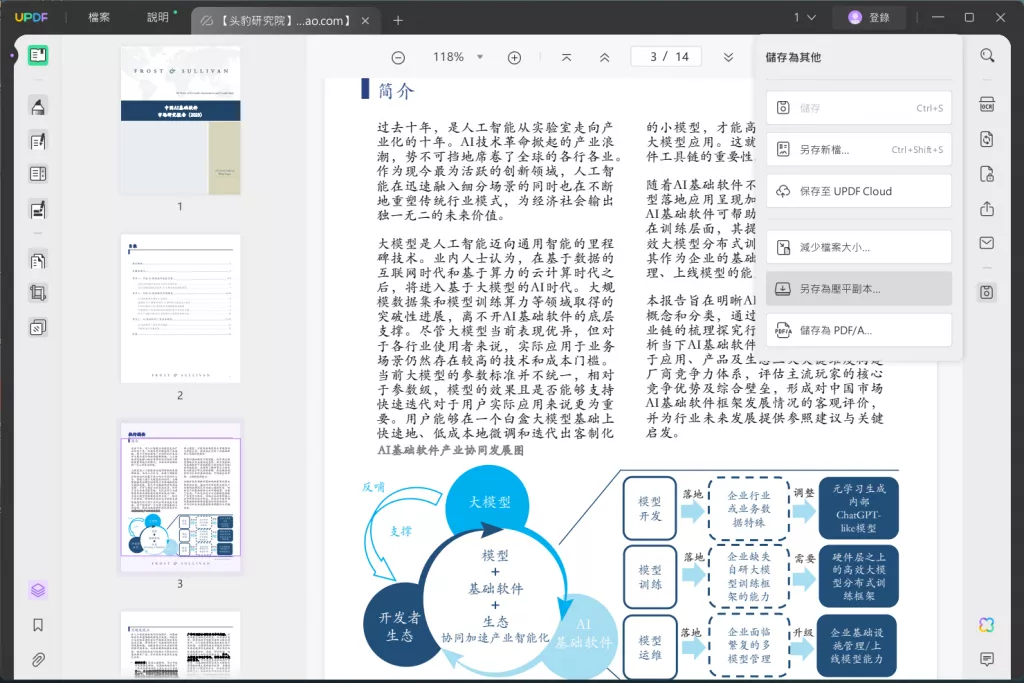Image resolution: width=1024 pixels, height=683 pixels.
Task: Select 儲存 Ctrl+S option
Action: click(x=858, y=108)
